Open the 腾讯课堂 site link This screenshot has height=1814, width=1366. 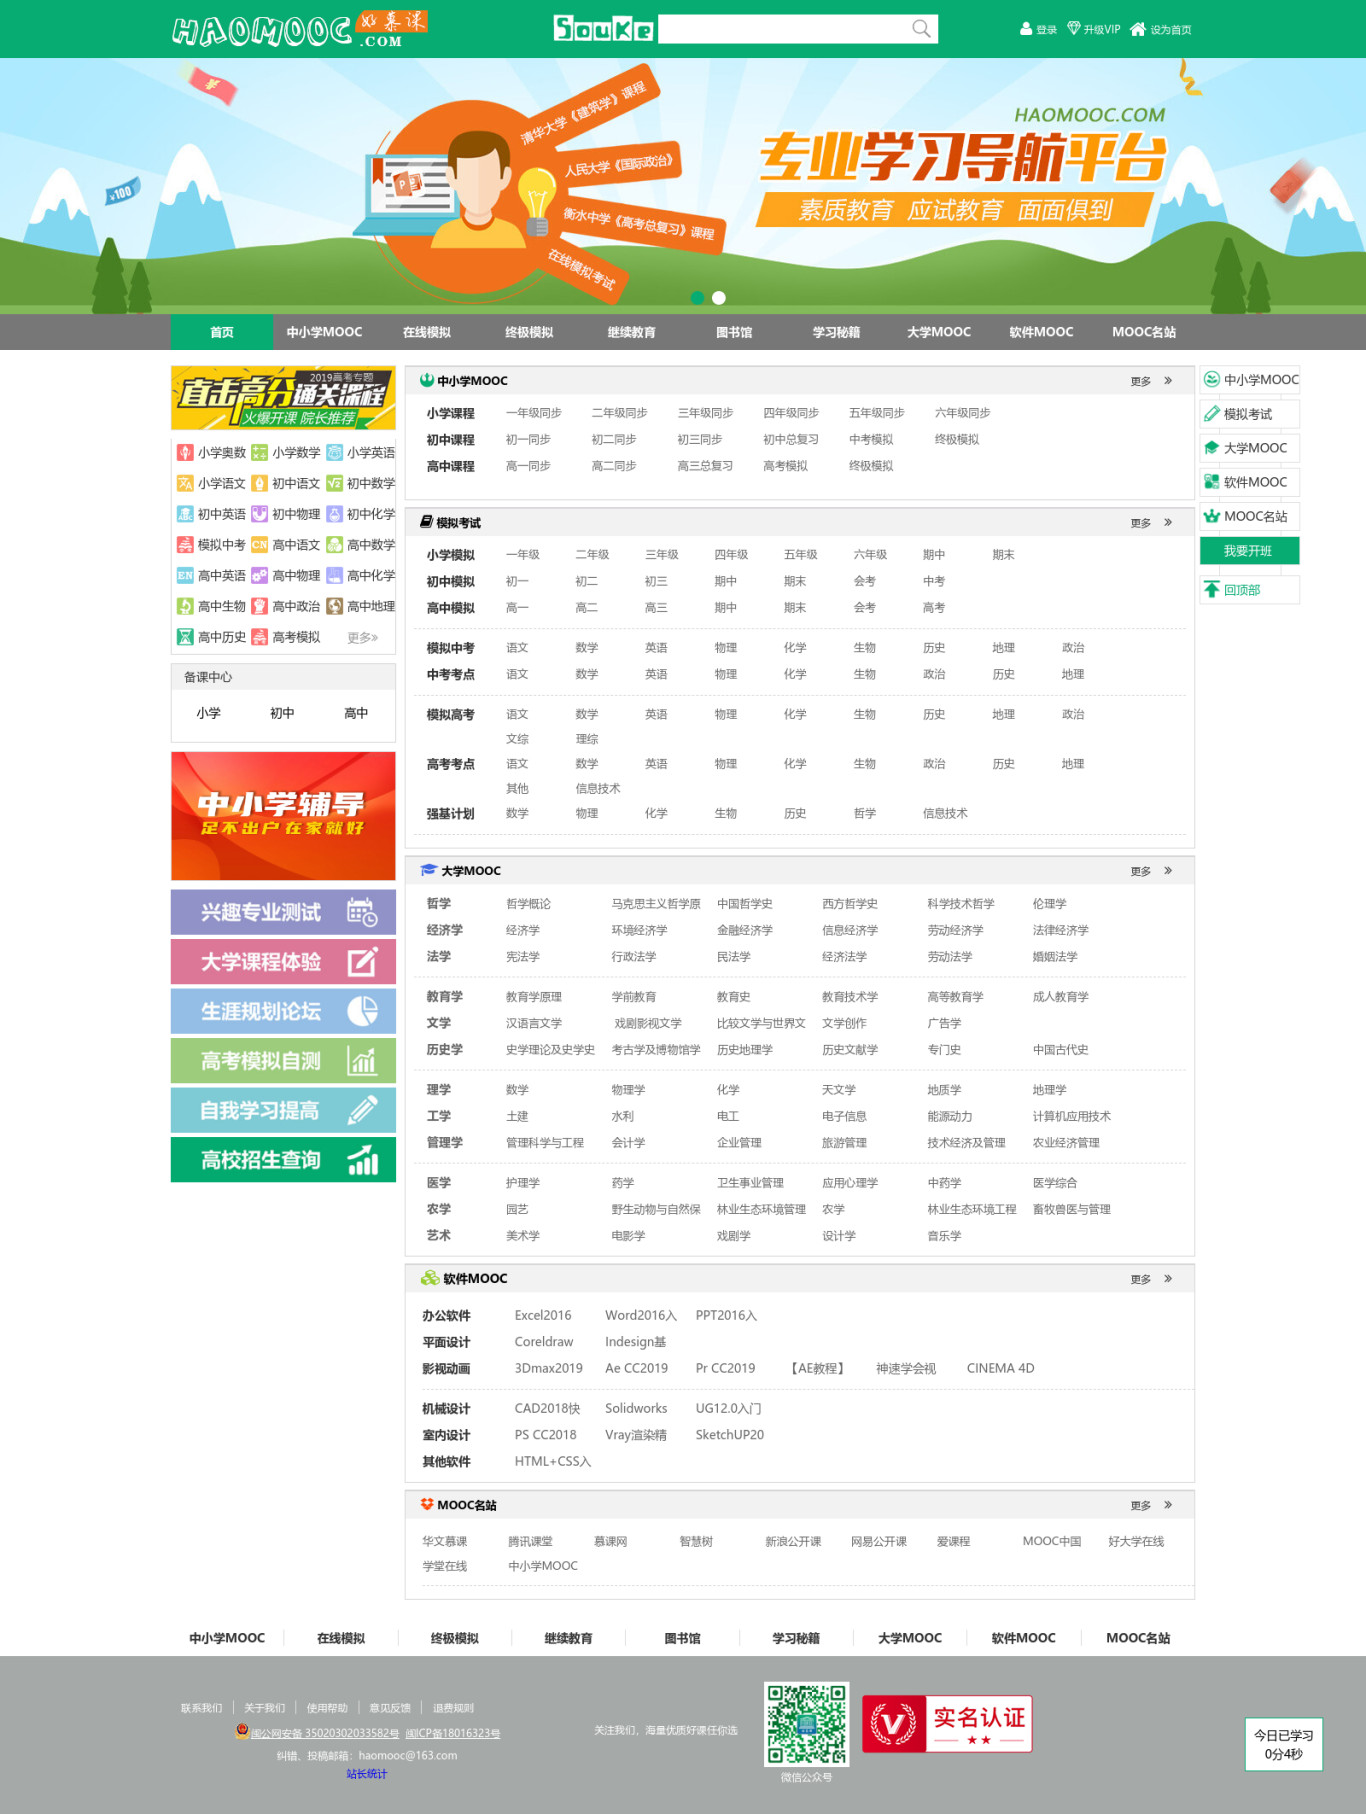(530, 1542)
